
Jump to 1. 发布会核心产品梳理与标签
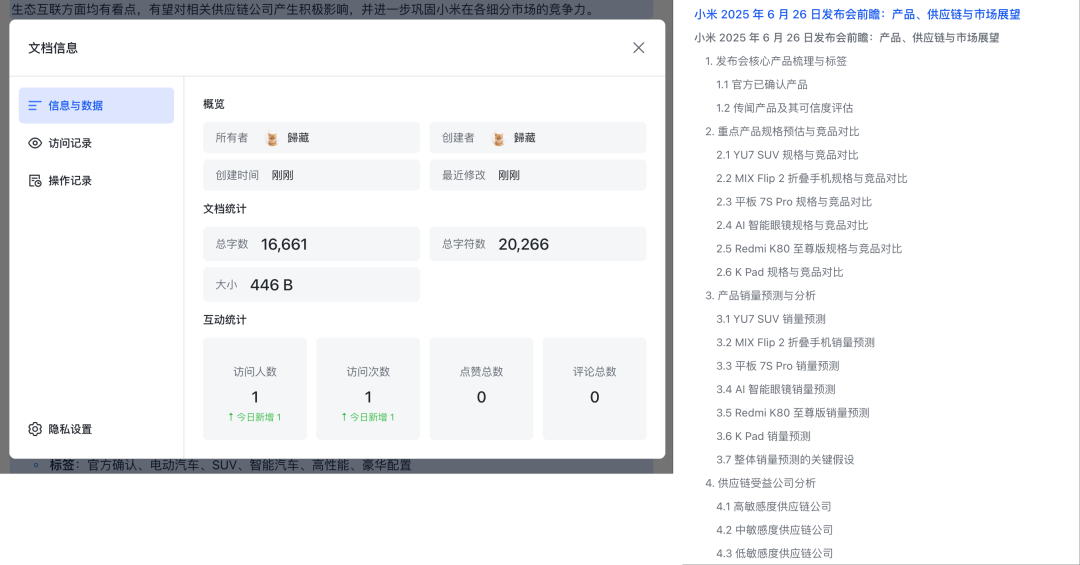click(776, 61)
